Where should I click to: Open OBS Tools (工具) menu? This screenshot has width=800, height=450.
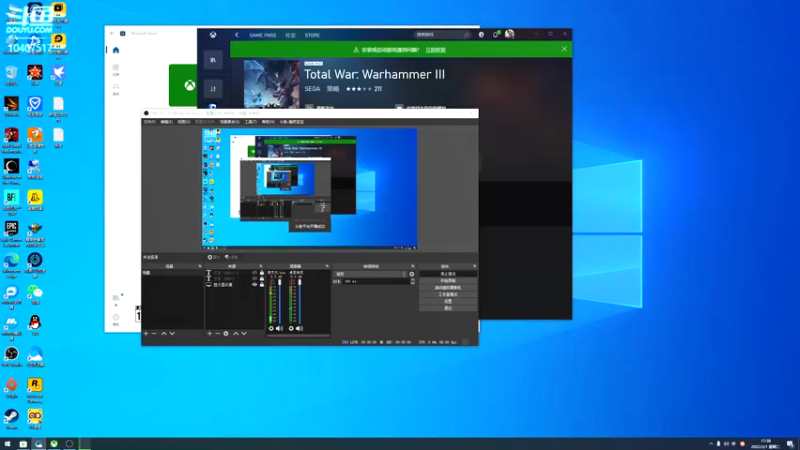point(251,122)
